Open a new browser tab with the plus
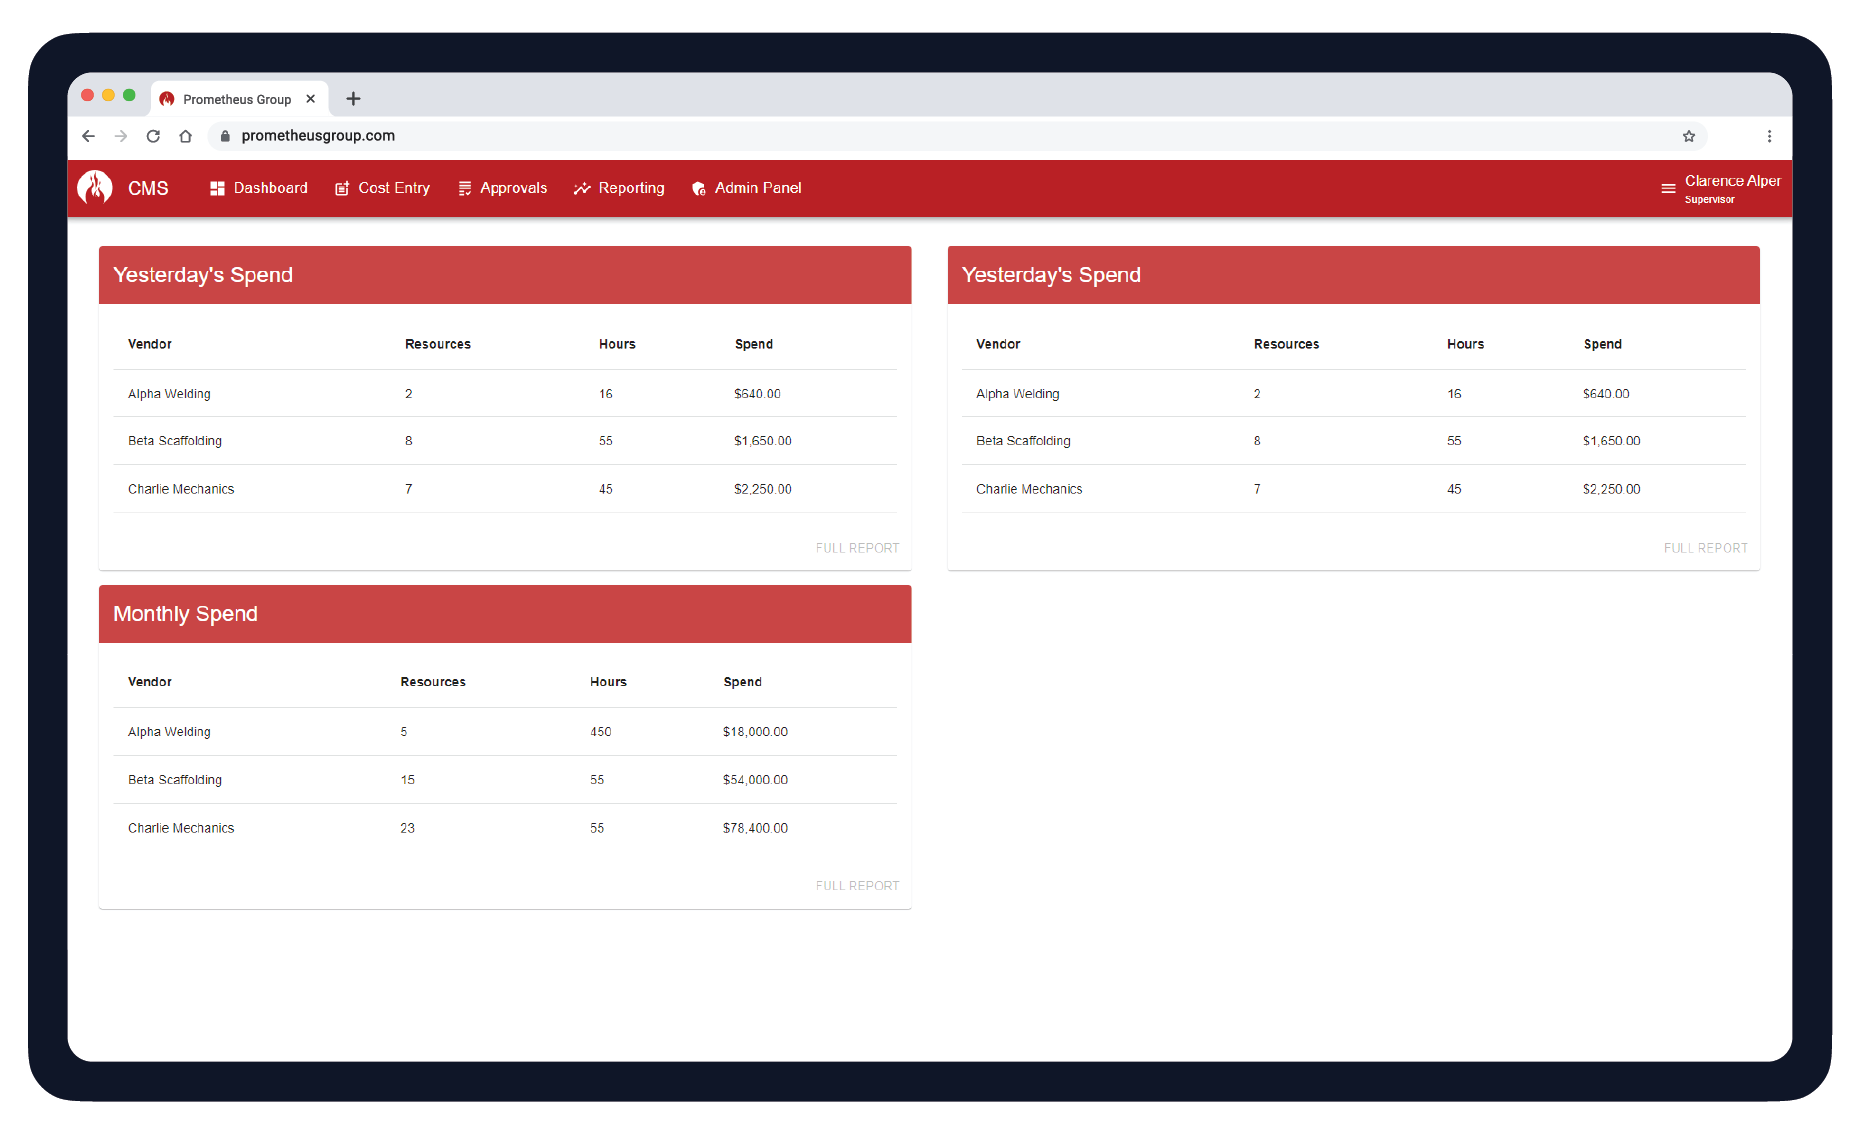This screenshot has height=1134, width=1862. pos(353,98)
